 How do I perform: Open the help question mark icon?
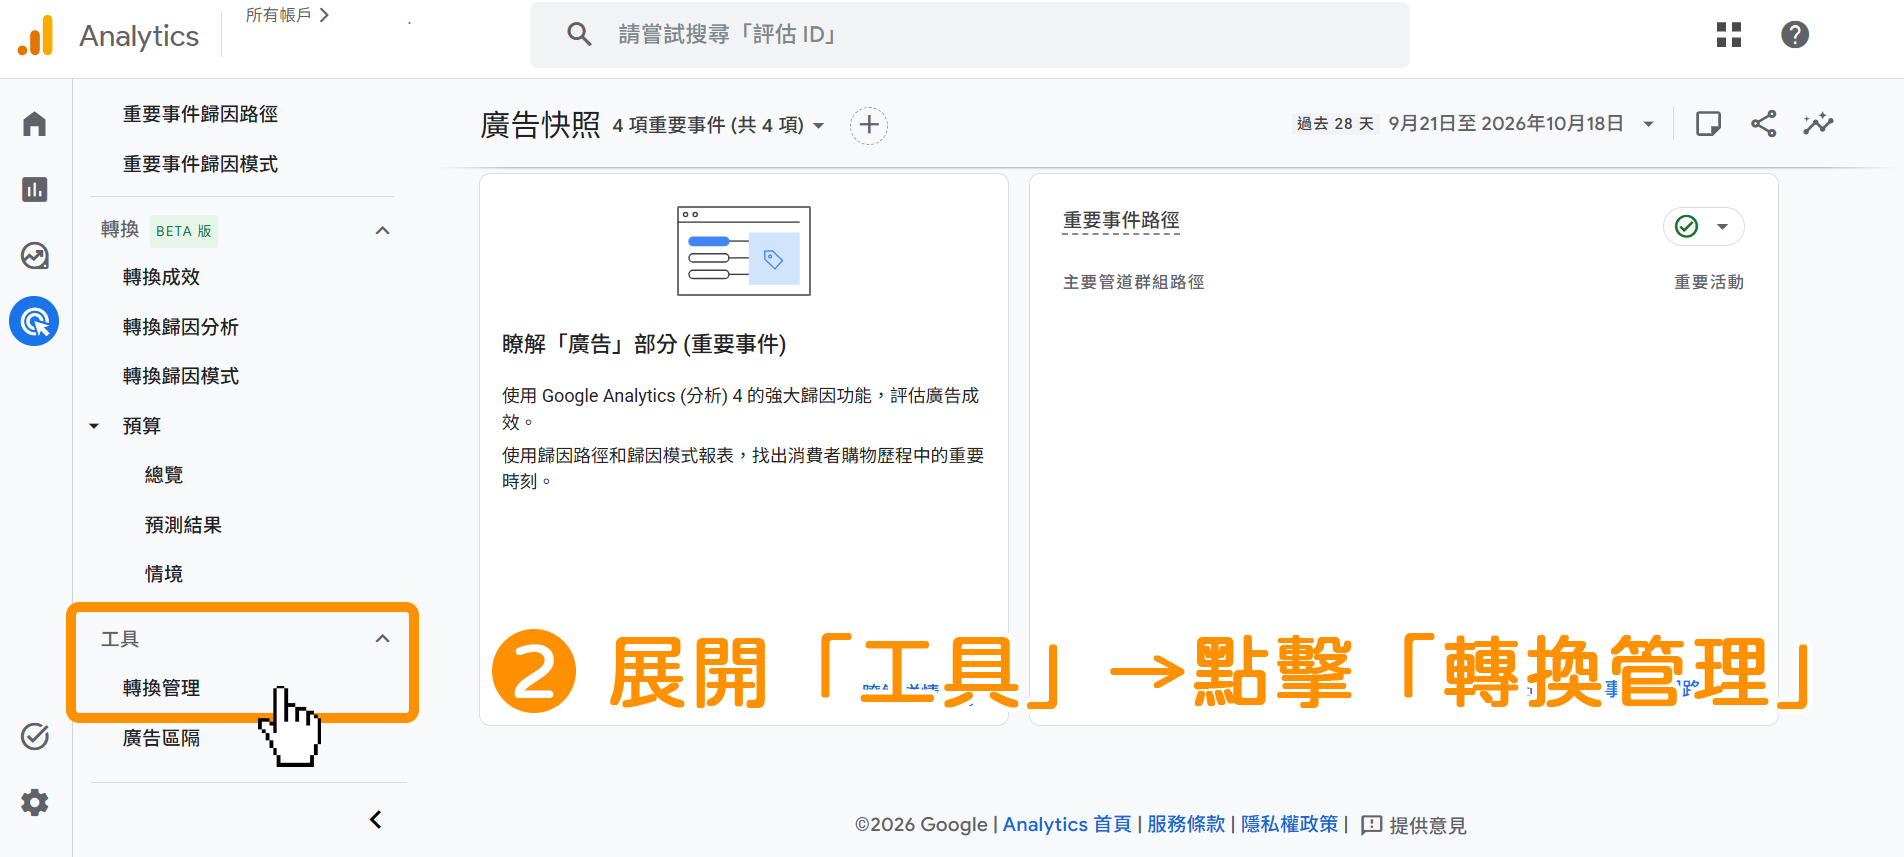point(1795,35)
